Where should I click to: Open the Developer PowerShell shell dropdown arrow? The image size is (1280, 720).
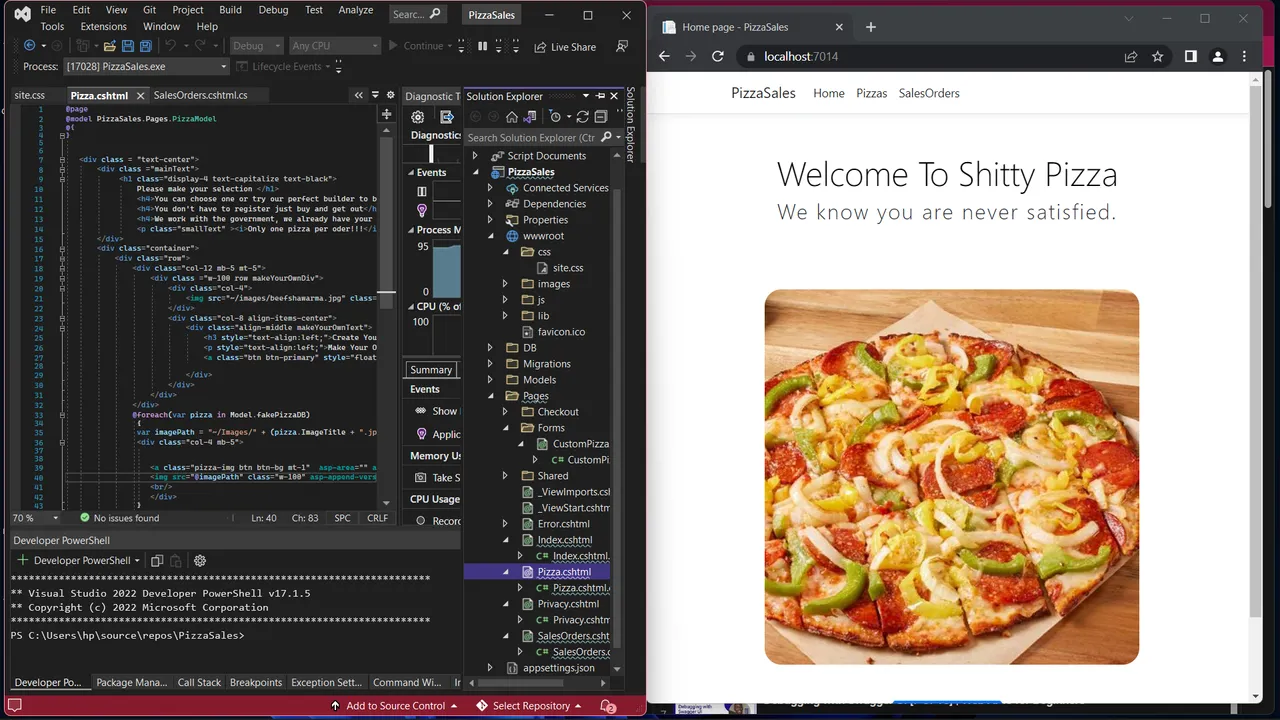tap(137, 561)
